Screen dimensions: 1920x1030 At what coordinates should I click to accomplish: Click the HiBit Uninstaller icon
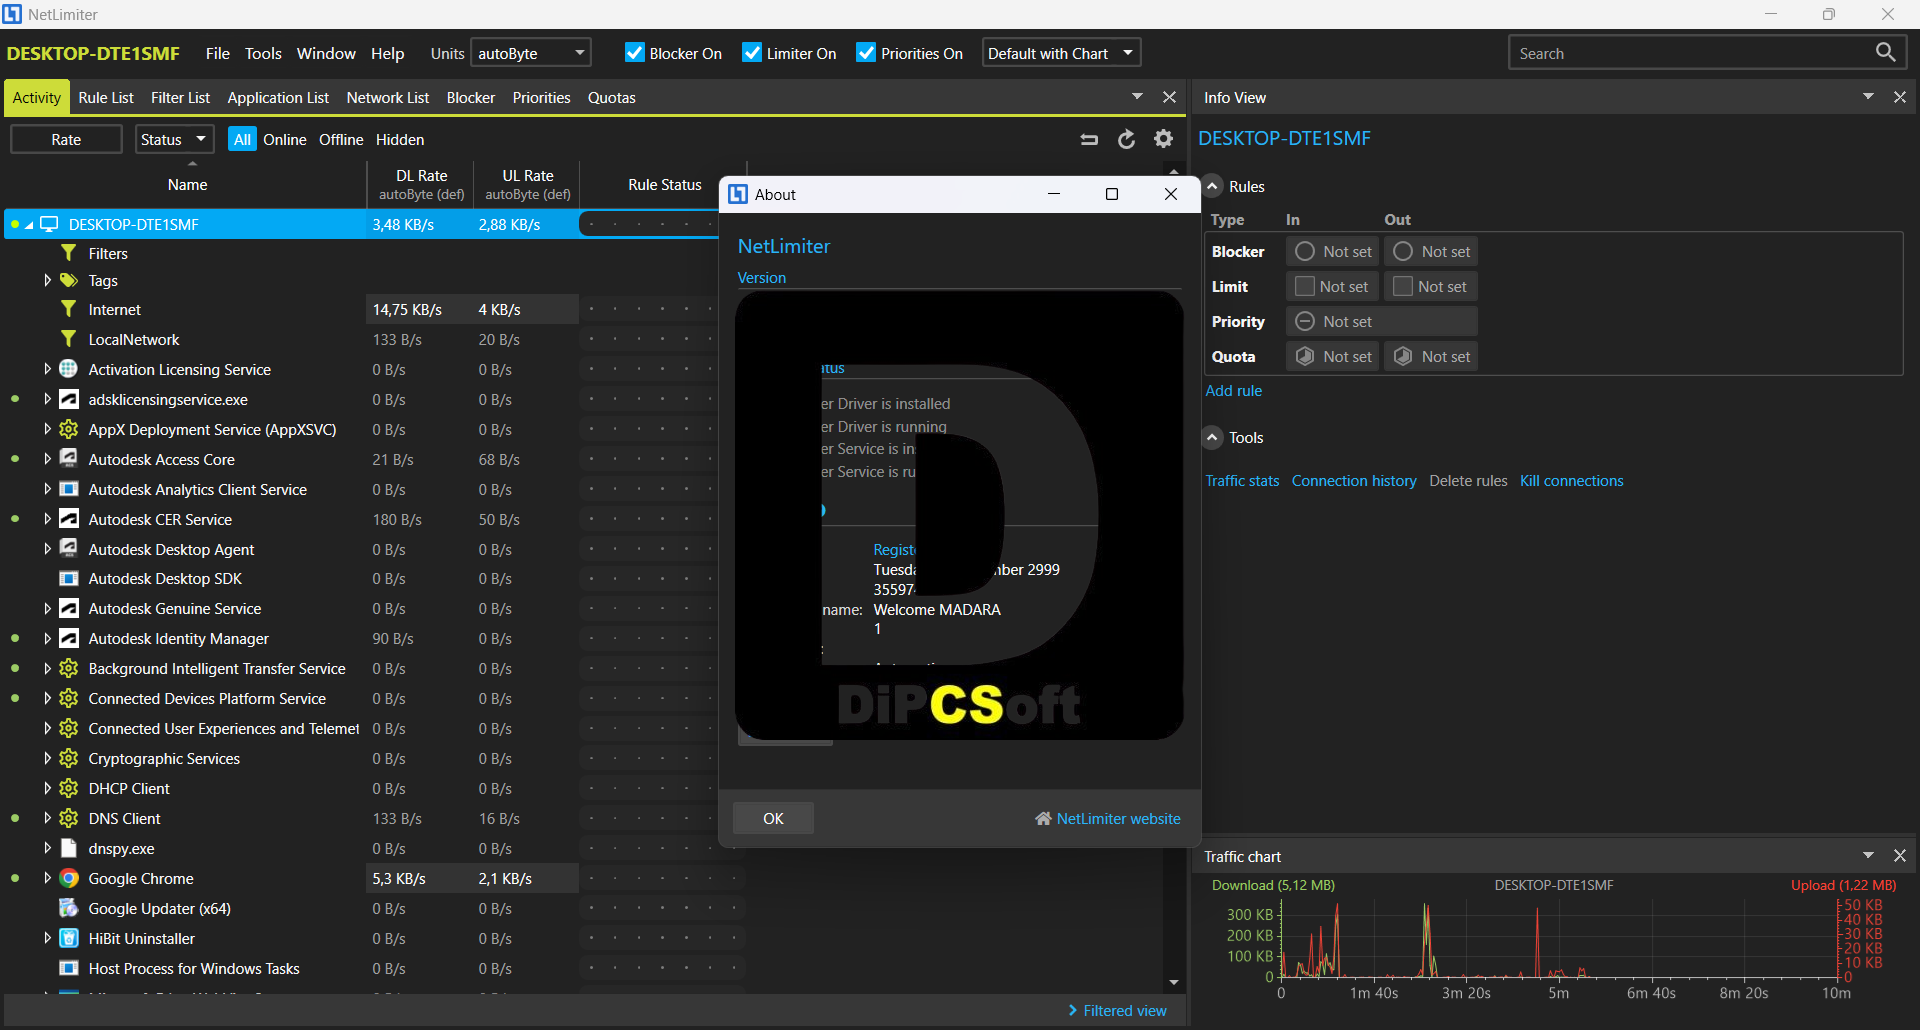[x=69, y=938]
